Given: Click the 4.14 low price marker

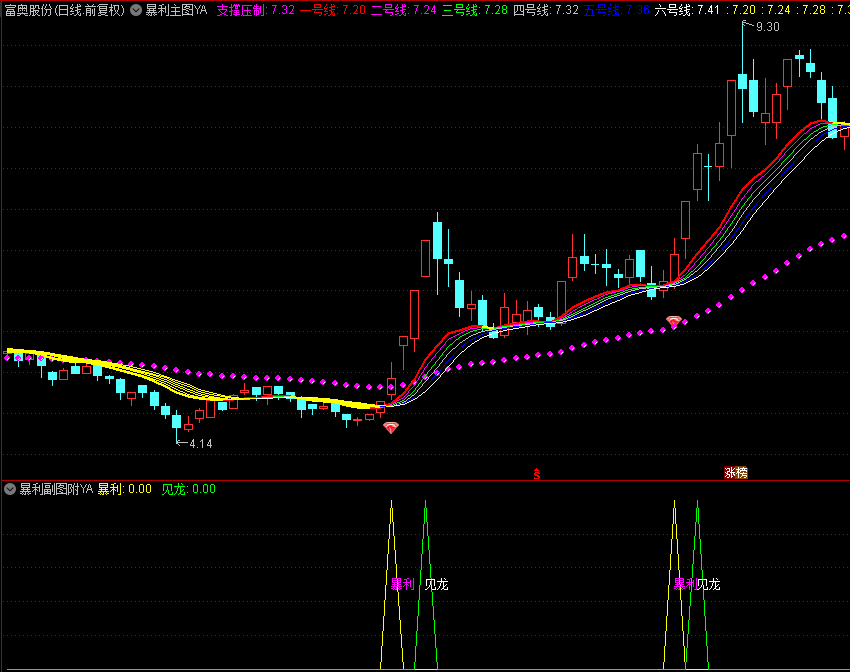Looking at the screenshot, I should coord(201,443).
